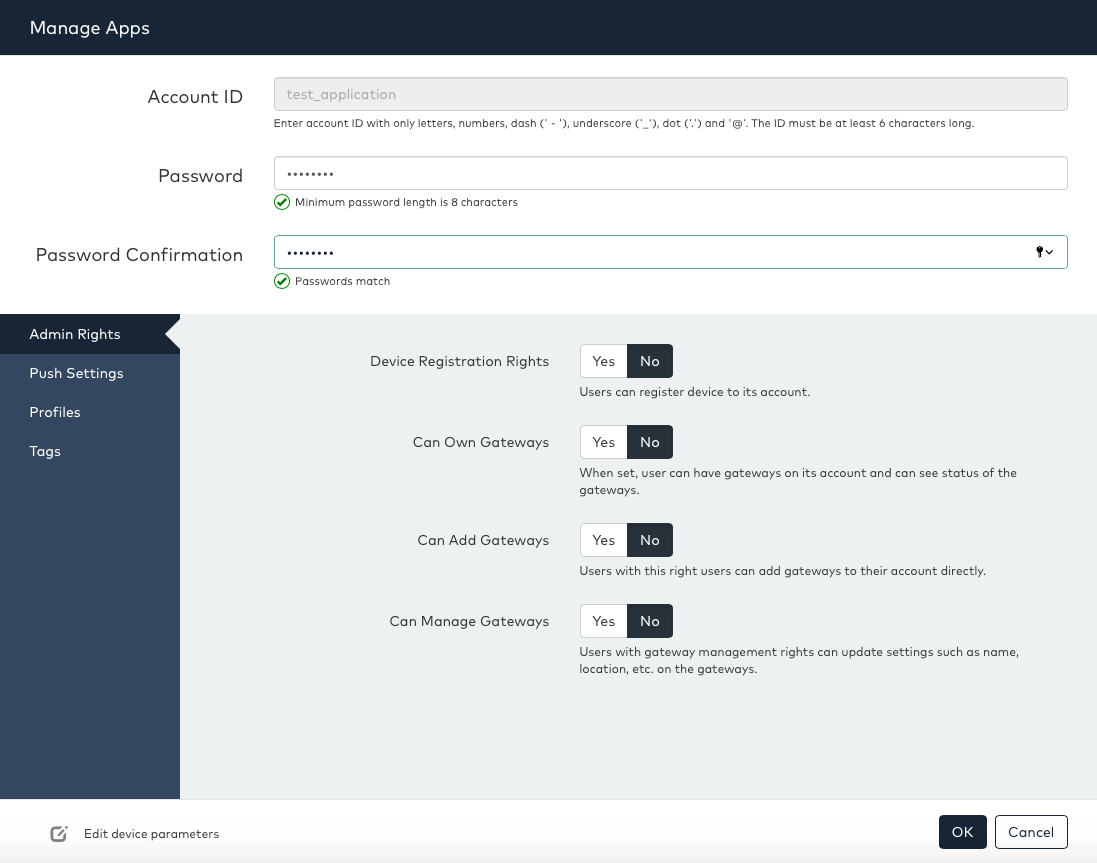Click the disabled Account ID field
1097x863 pixels.
point(670,94)
